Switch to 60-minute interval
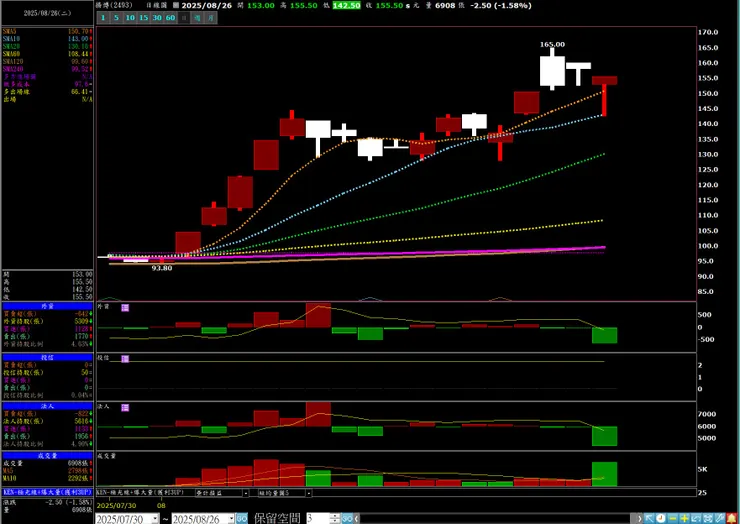 pyautogui.click(x=171, y=18)
